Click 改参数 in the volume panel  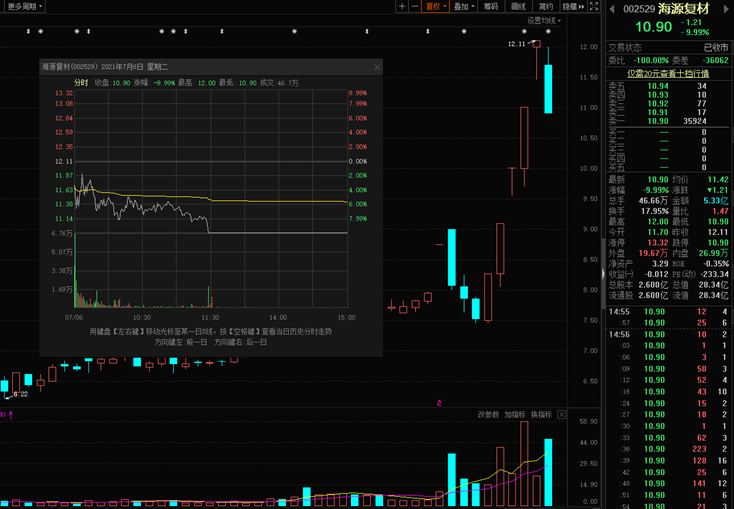[x=488, y=414]
